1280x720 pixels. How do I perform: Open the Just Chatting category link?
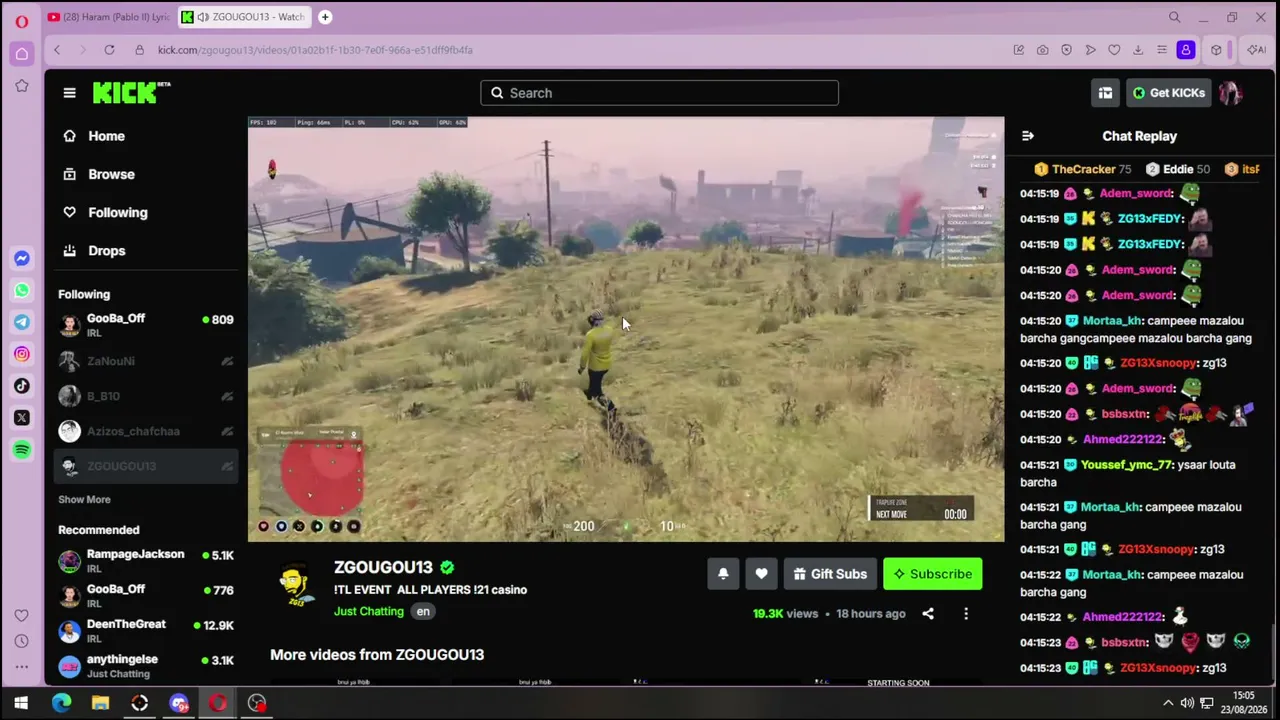(x=369, y=612)
